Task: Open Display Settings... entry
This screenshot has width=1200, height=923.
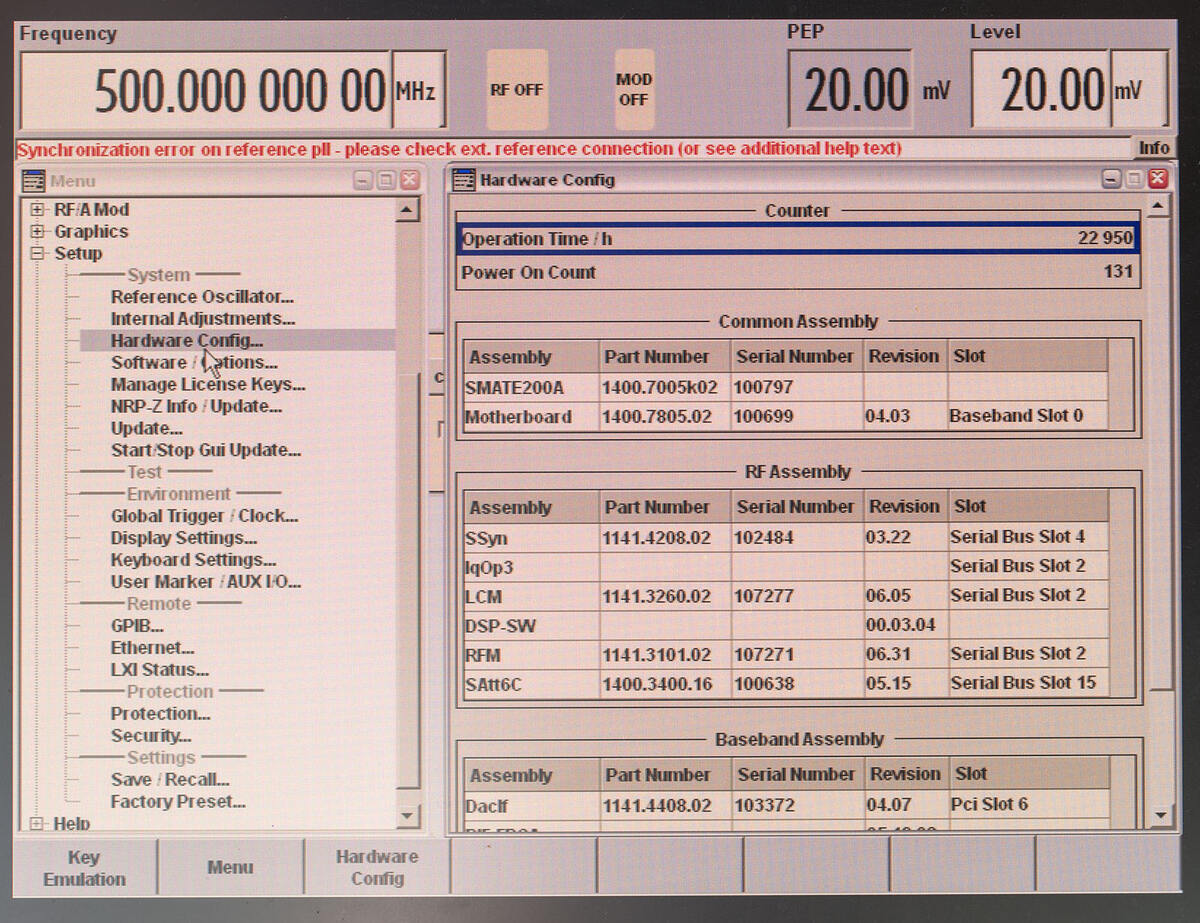Action: (x=183, y=539)
